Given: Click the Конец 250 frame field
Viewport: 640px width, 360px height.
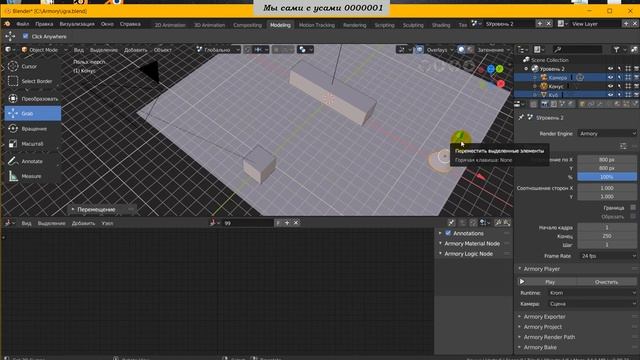Looking at the screenshot, I should tap(607, 236).
